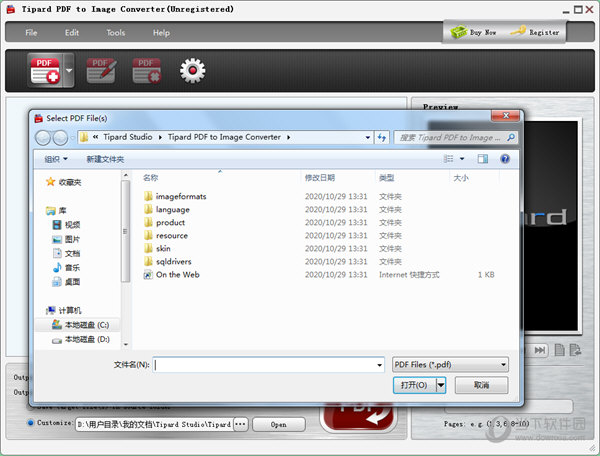Select 库 in navigation pane

(56, 210)
